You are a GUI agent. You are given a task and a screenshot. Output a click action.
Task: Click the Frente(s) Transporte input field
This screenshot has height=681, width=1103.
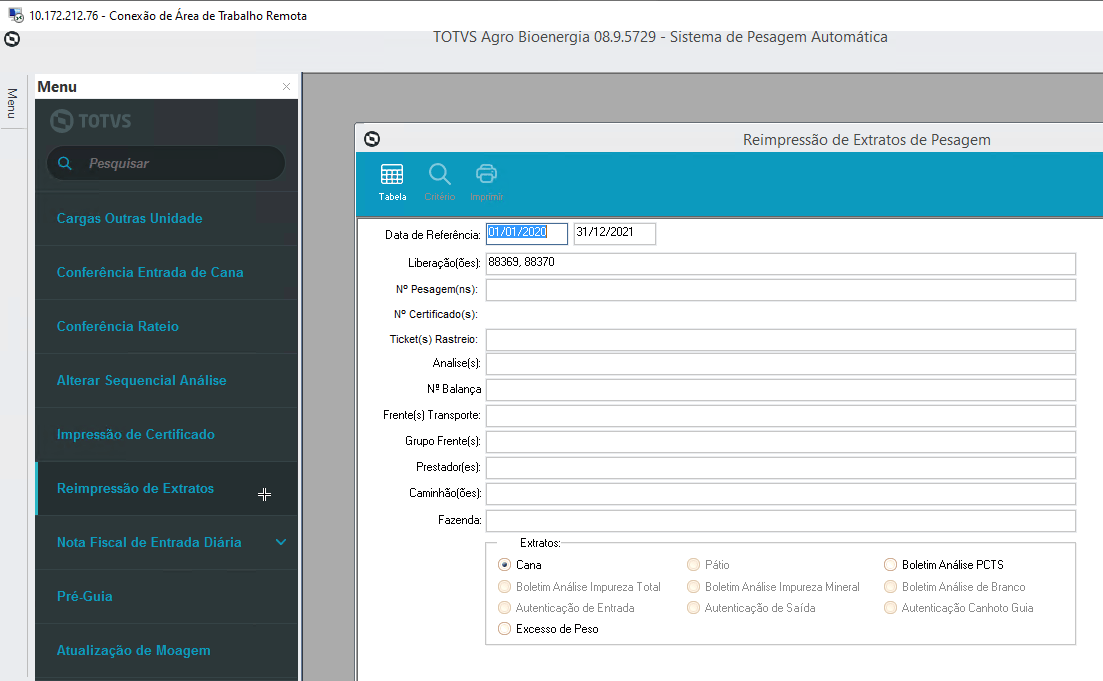pyautogui.click(x=781, y=416)
